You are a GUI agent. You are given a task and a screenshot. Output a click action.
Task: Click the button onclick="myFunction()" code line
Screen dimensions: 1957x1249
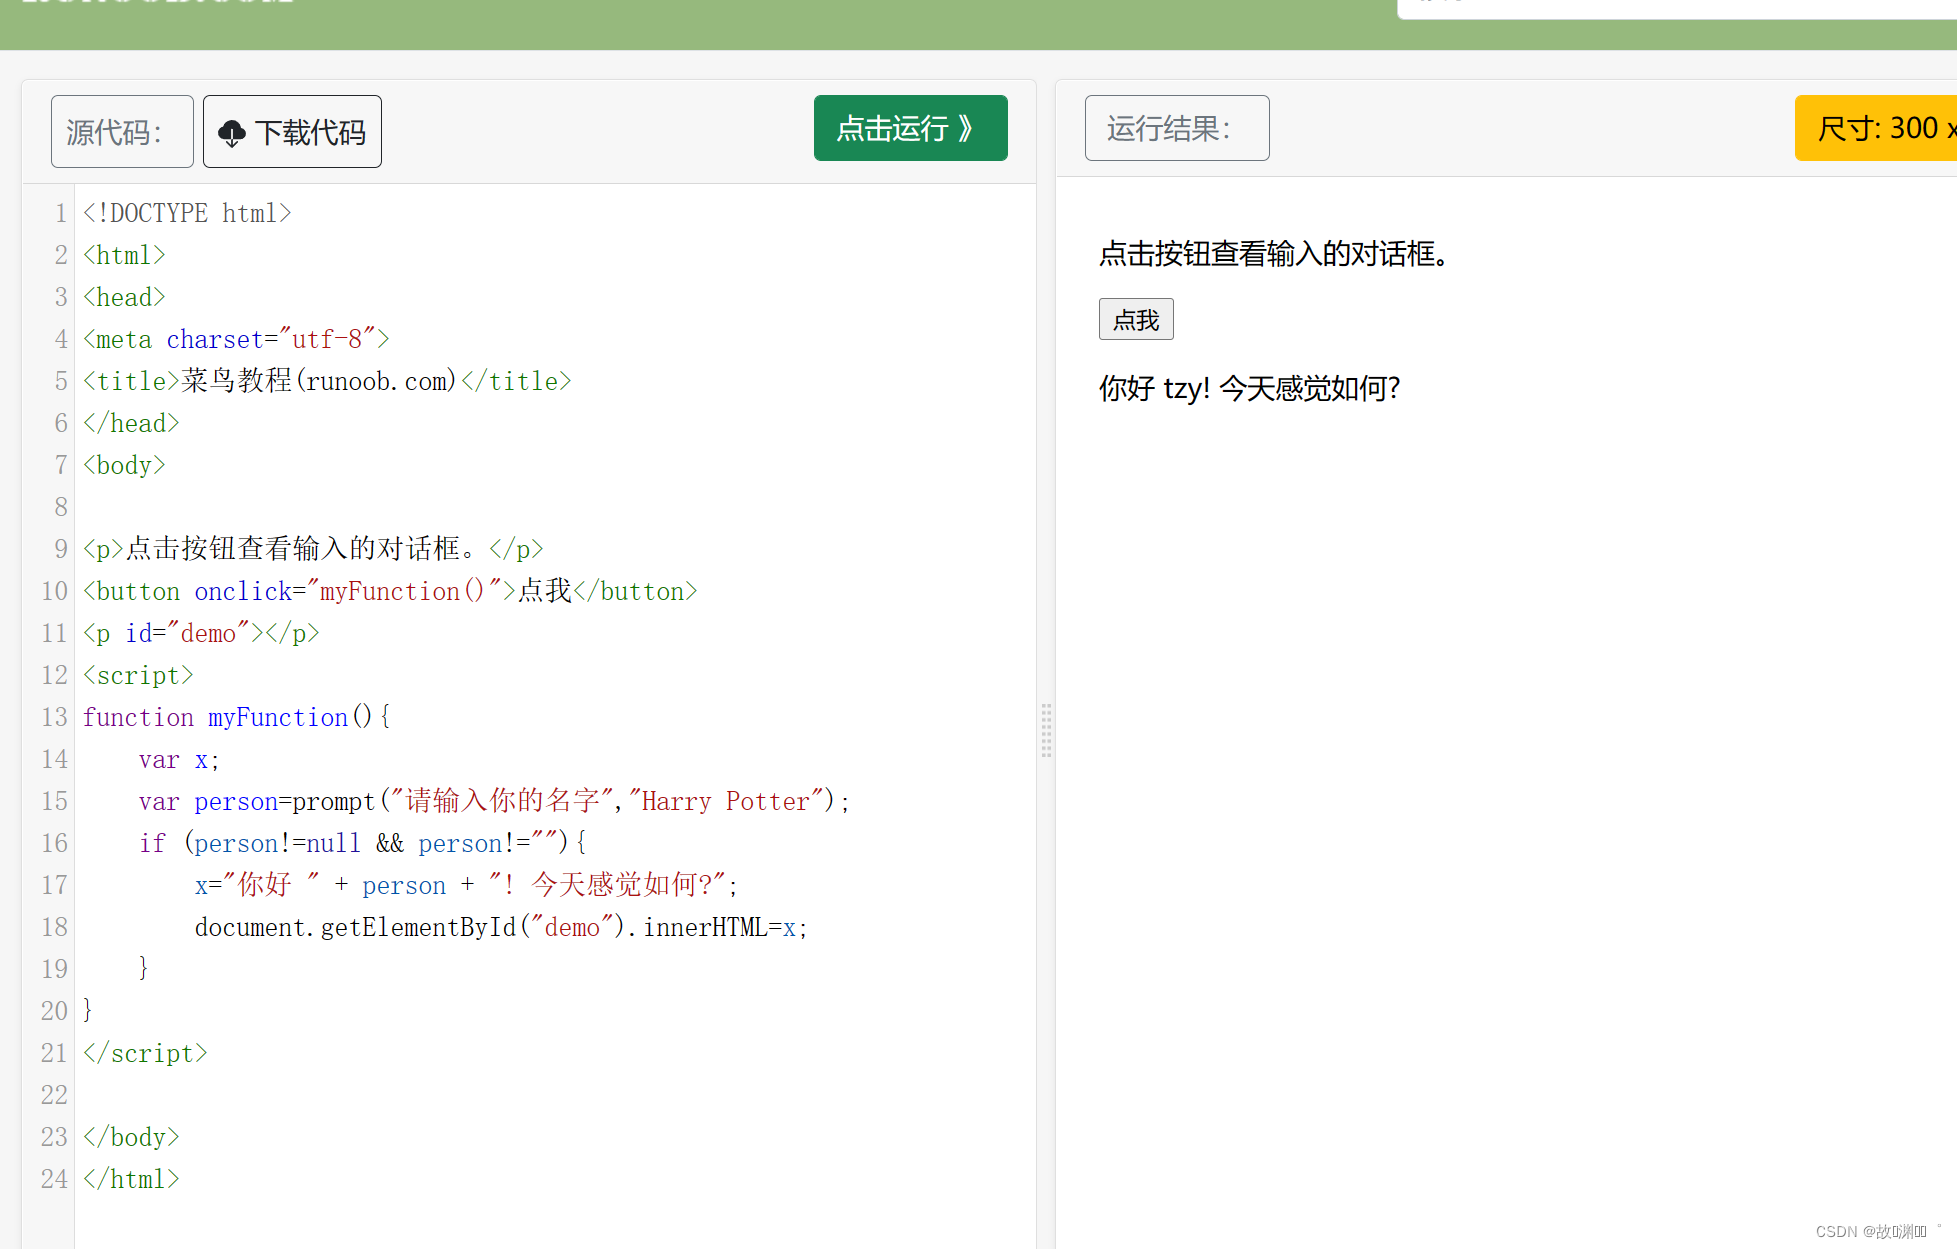tap(390, 591)
